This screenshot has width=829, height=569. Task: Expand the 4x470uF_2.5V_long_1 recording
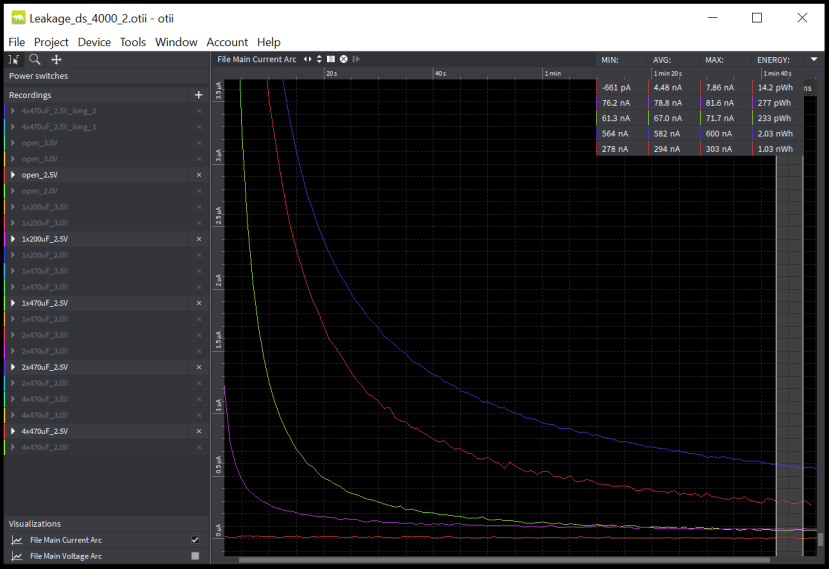click(x=13, y=127)
